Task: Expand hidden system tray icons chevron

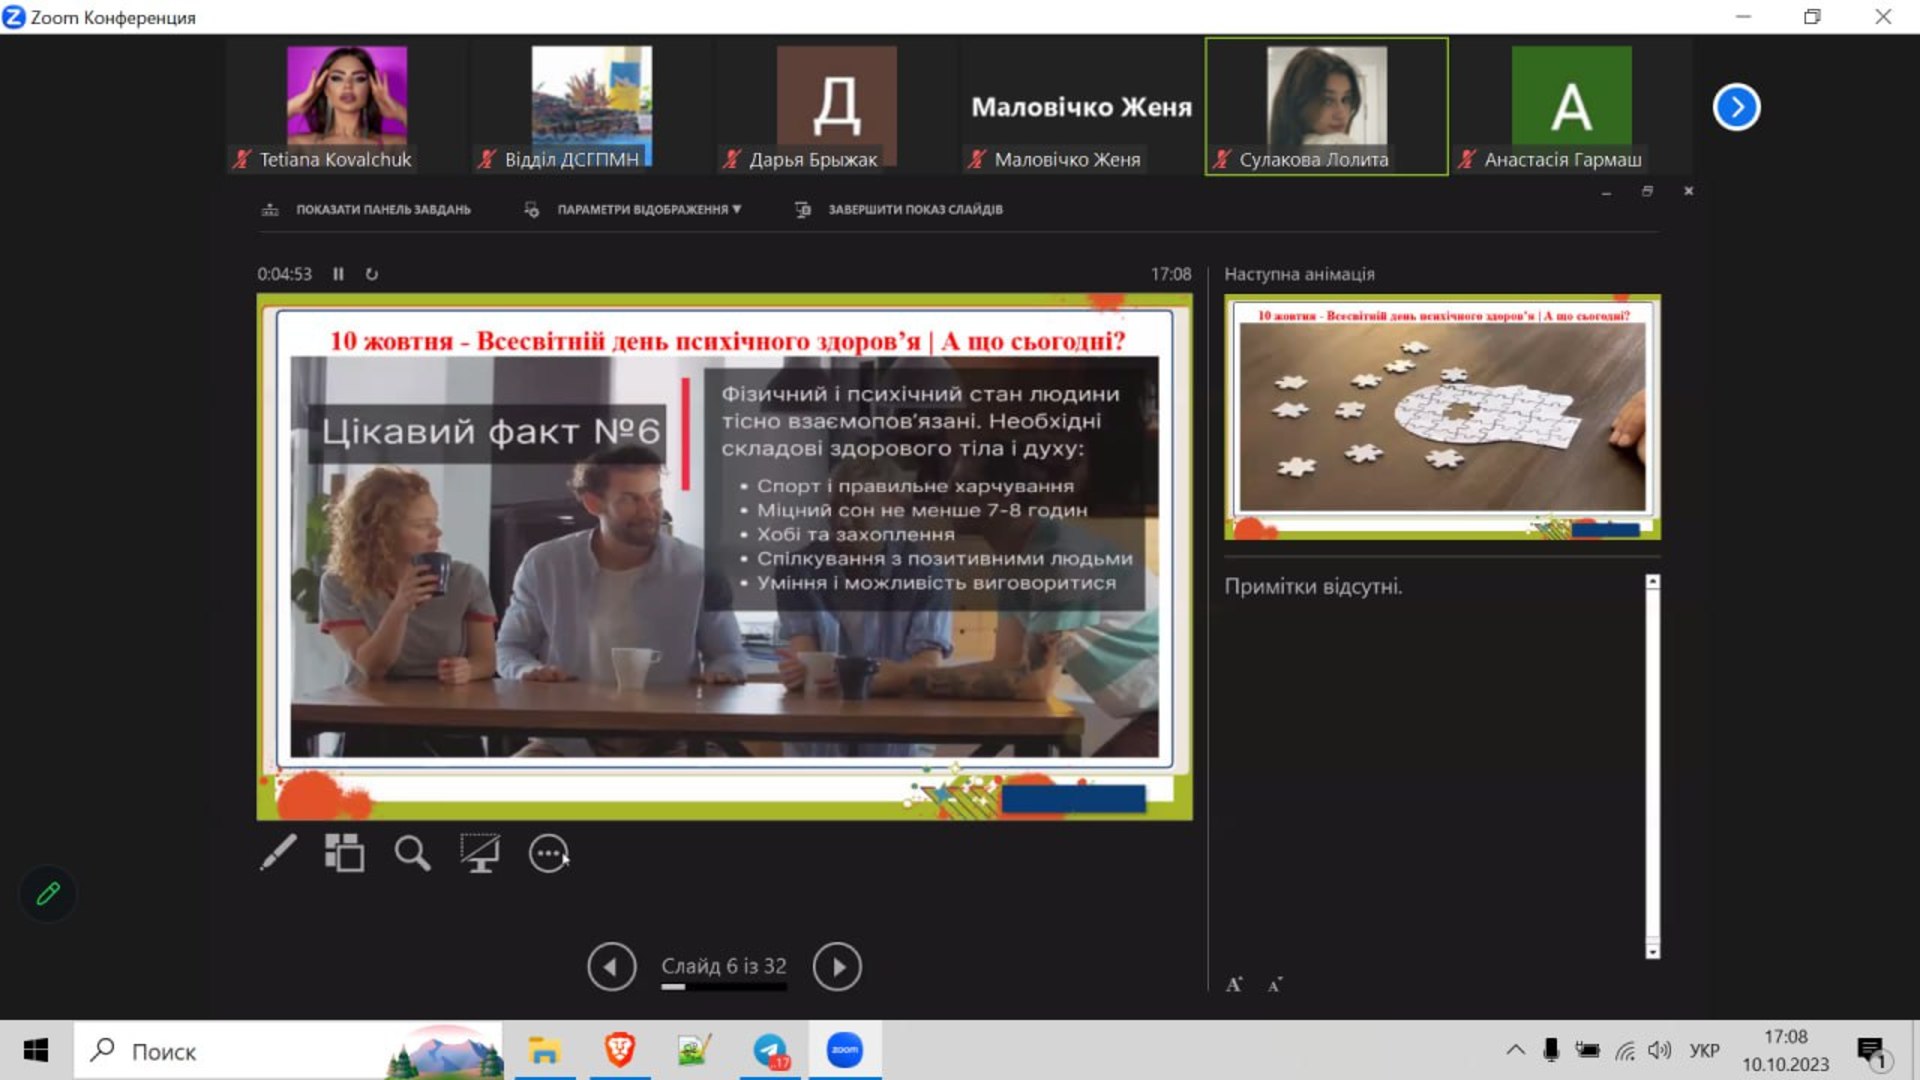Action: [1515, 1050]
